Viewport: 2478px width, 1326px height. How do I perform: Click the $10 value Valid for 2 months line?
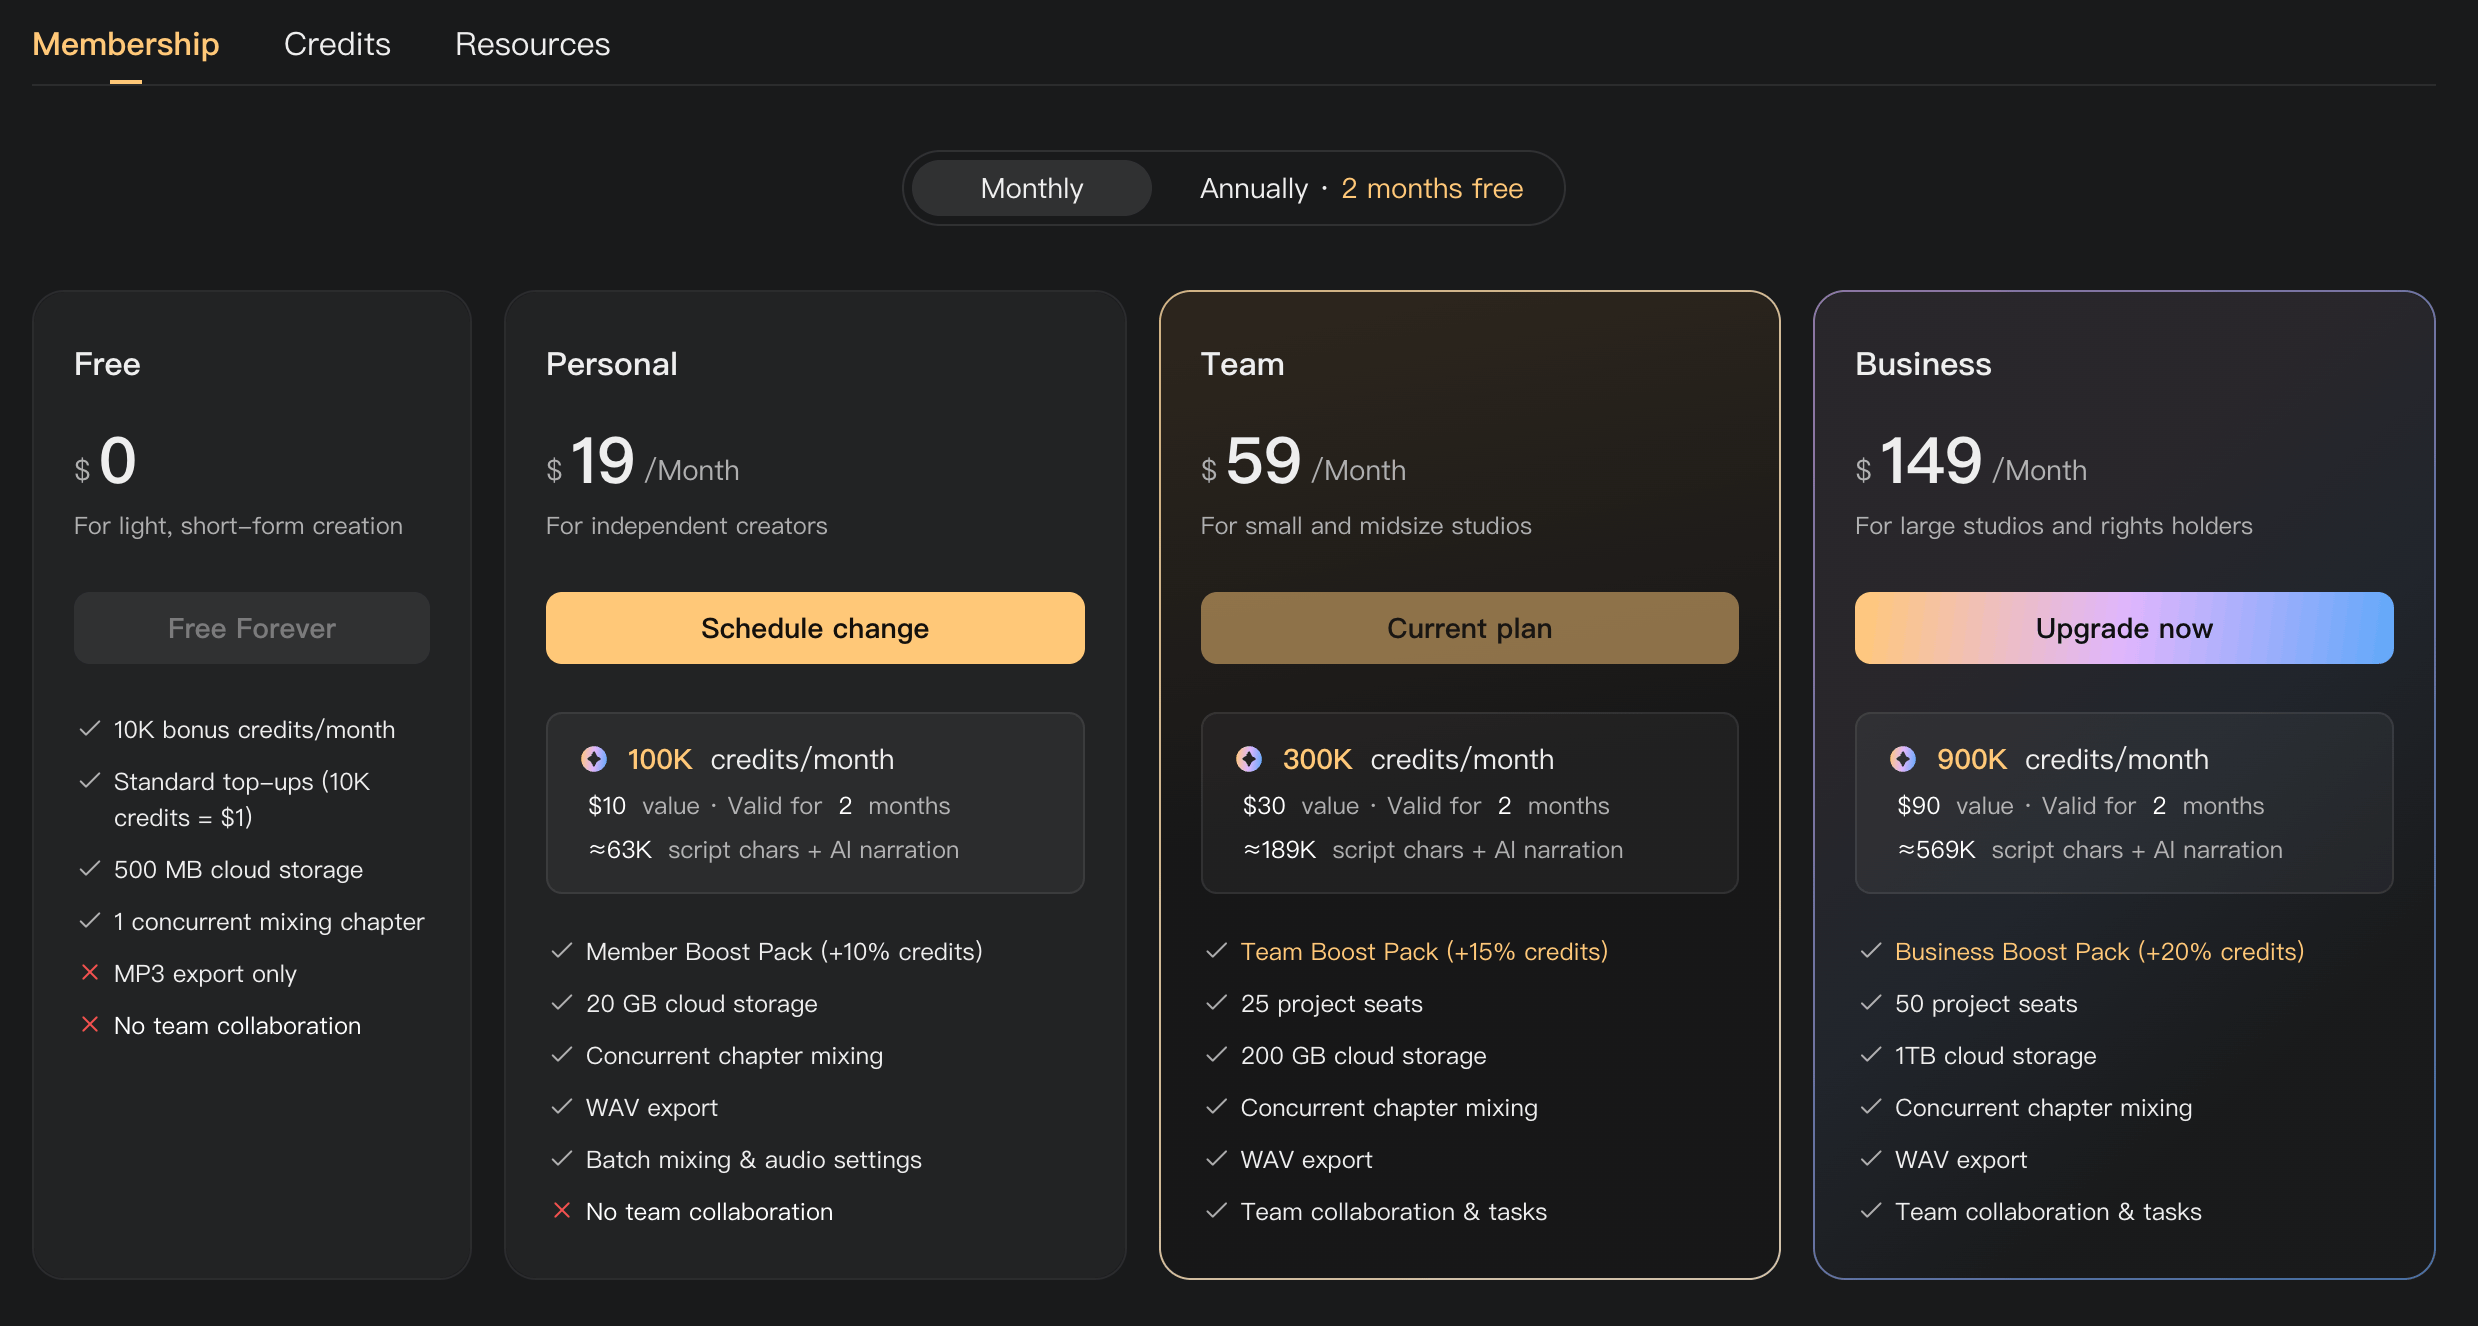click(769, 805)
